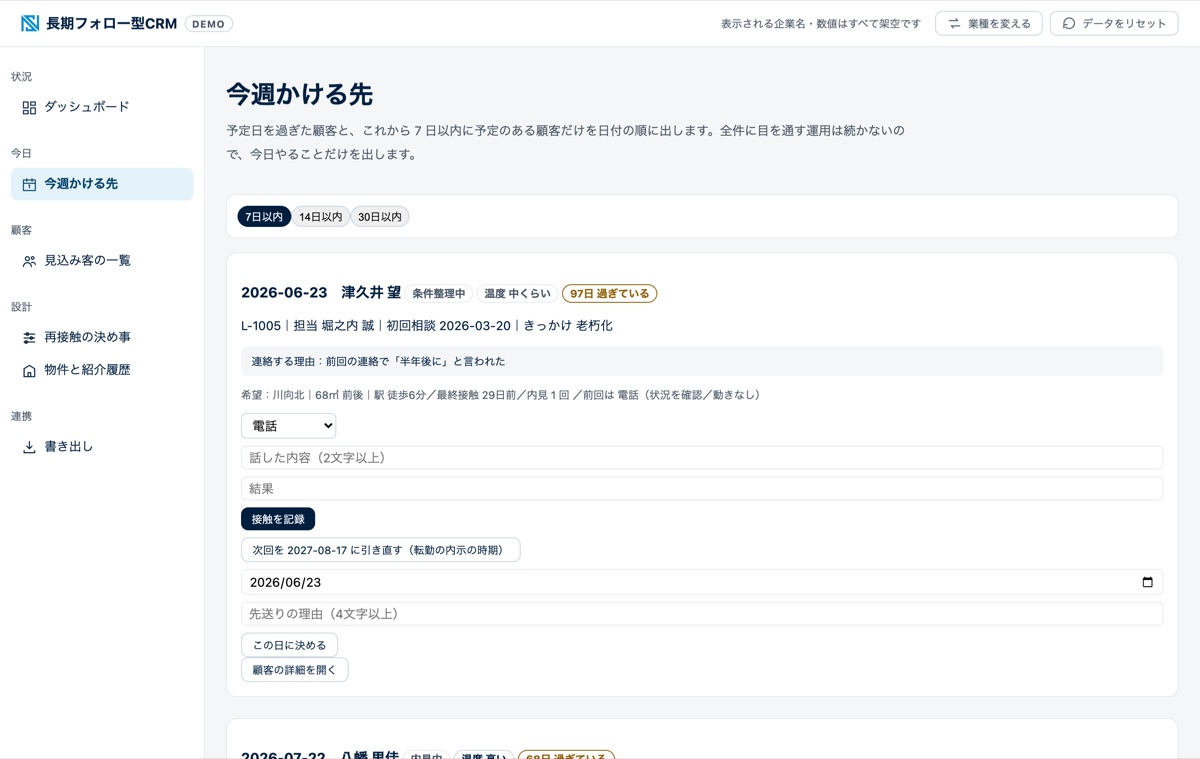Click the people icon beside 見込み客の一覧
The image size is (1200, 759).
(x=29, y=261)
